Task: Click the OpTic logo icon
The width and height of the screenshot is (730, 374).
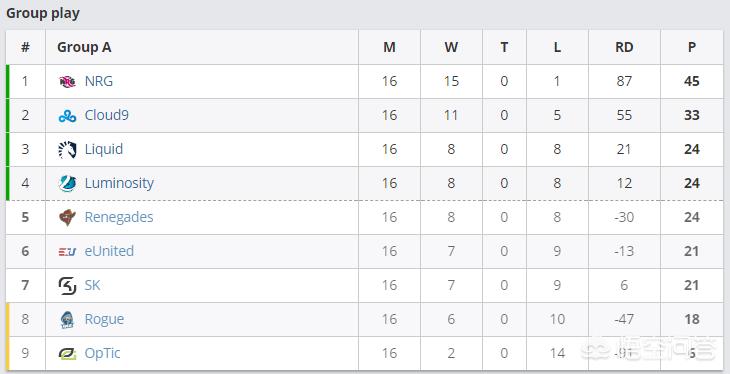Action: [68, 354]
